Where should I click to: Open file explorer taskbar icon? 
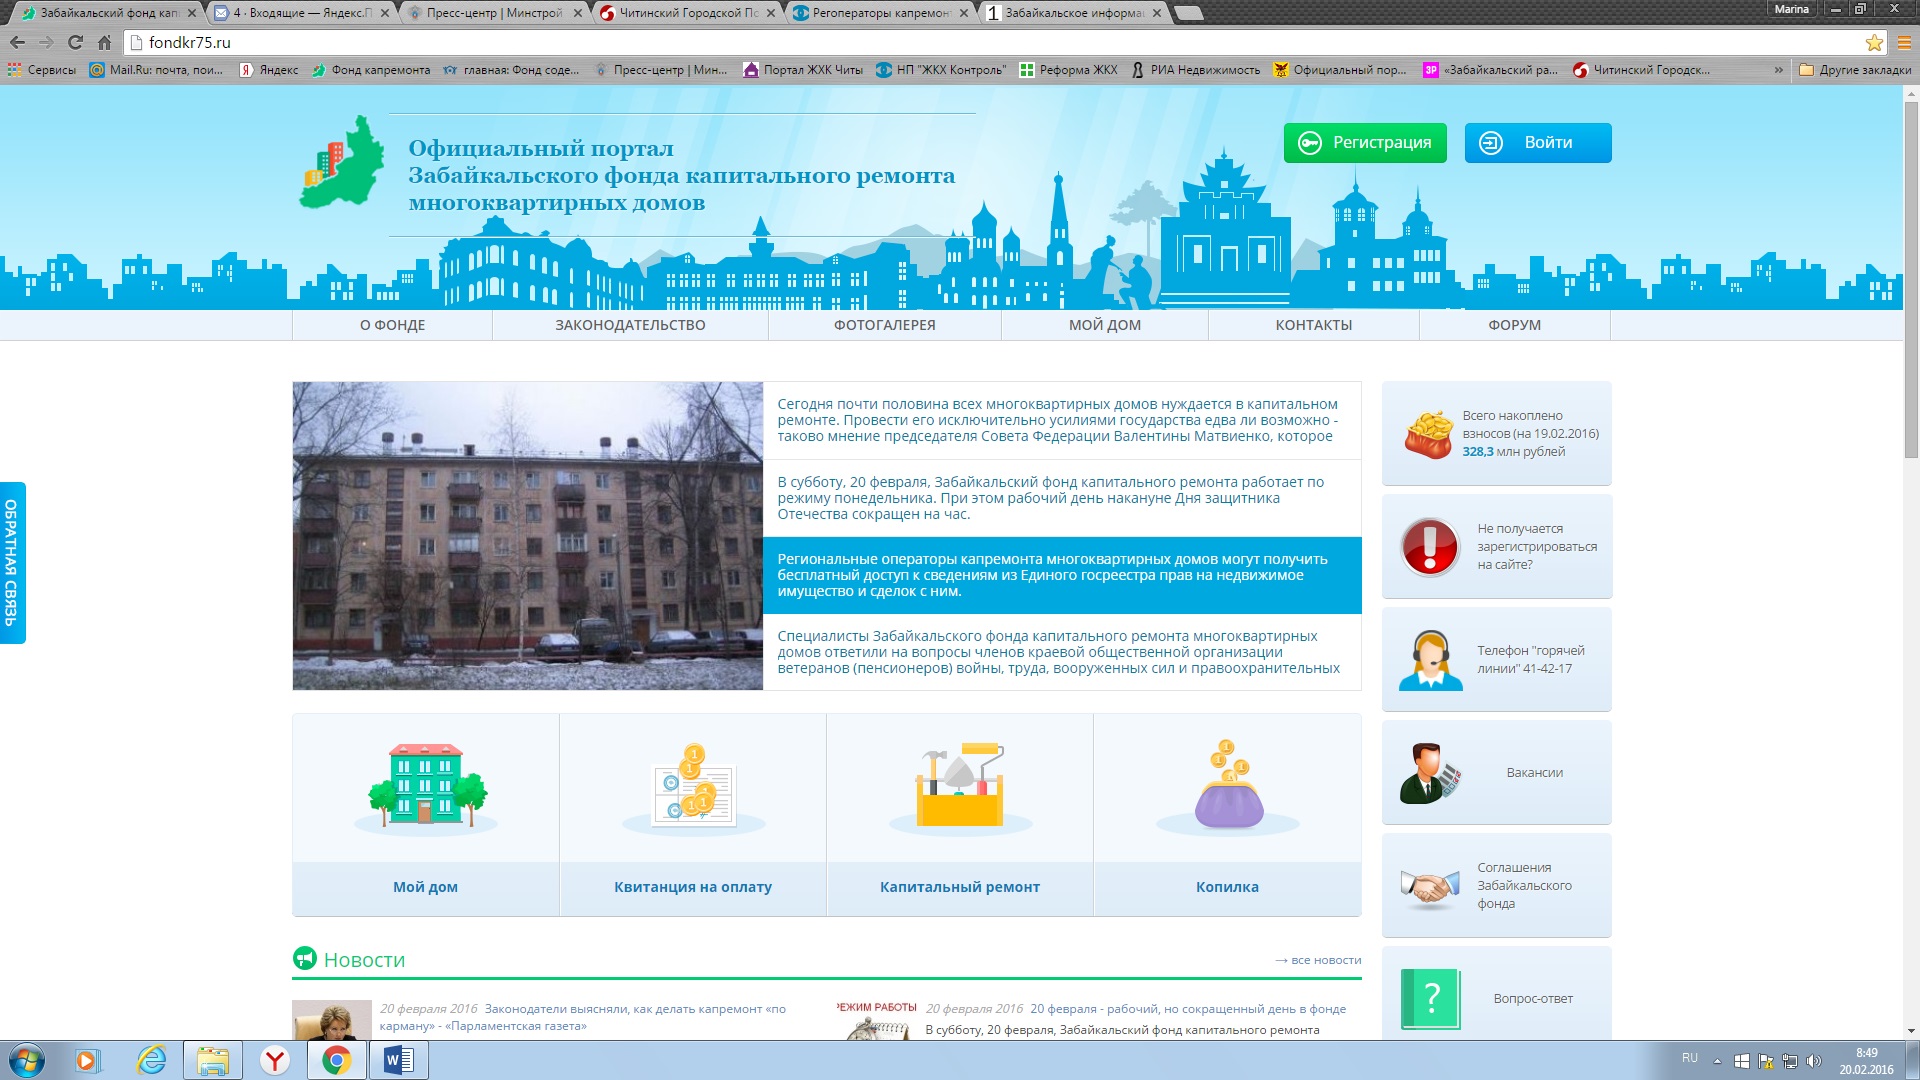point(212,1060)
